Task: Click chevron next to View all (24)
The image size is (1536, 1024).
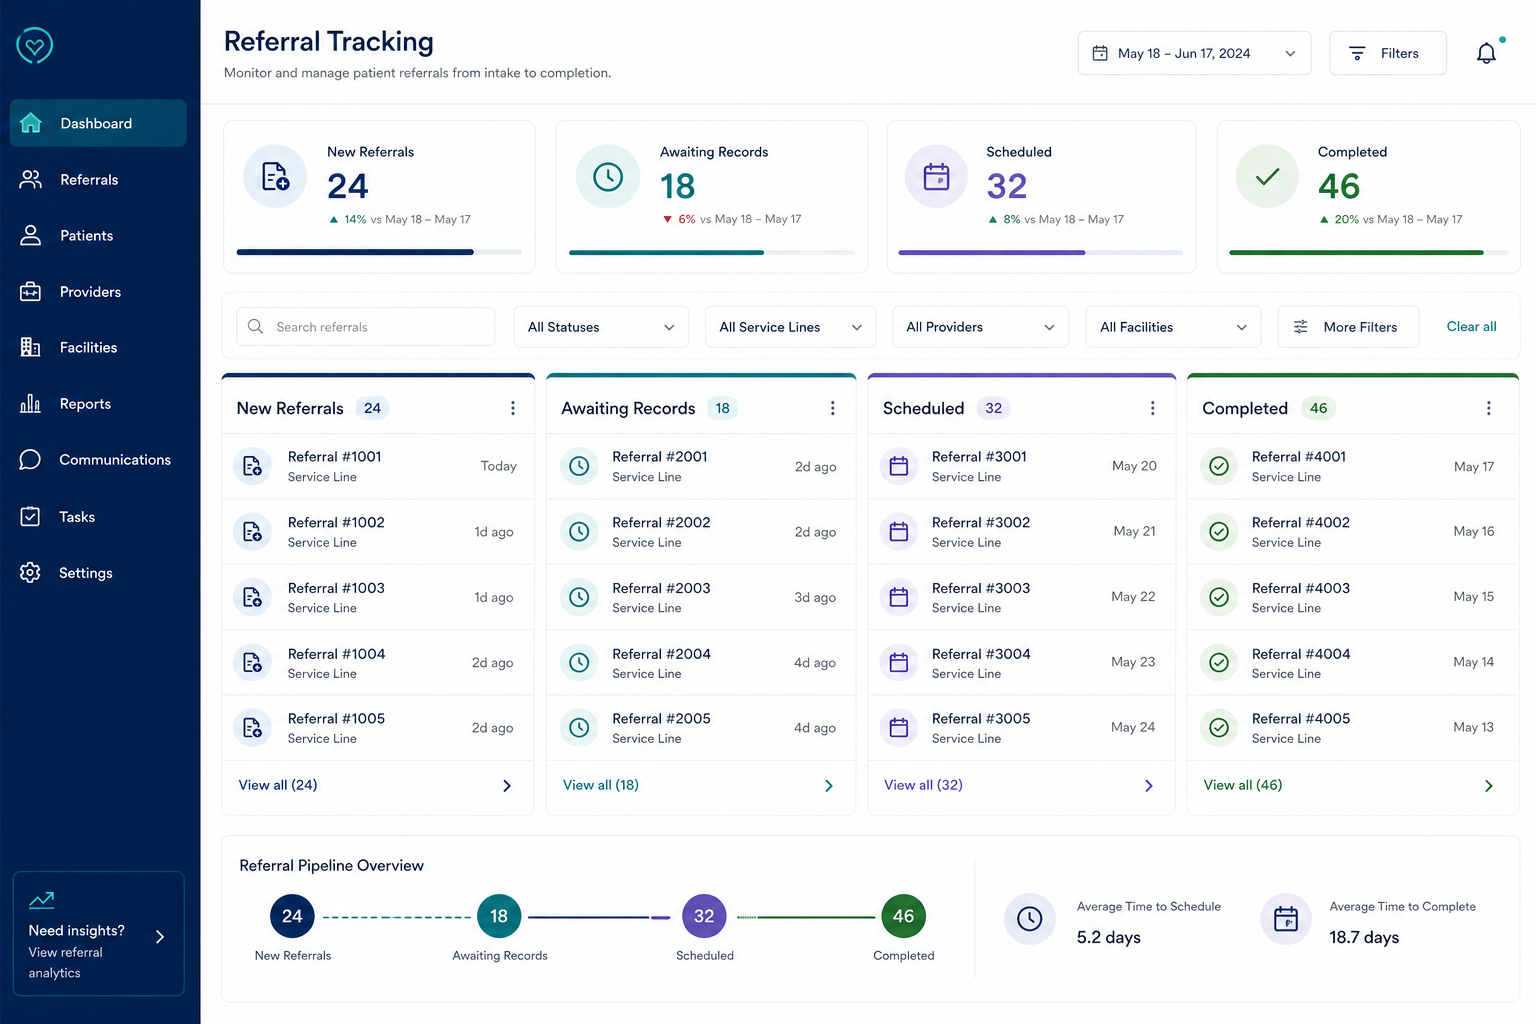Action: point(507,786)
